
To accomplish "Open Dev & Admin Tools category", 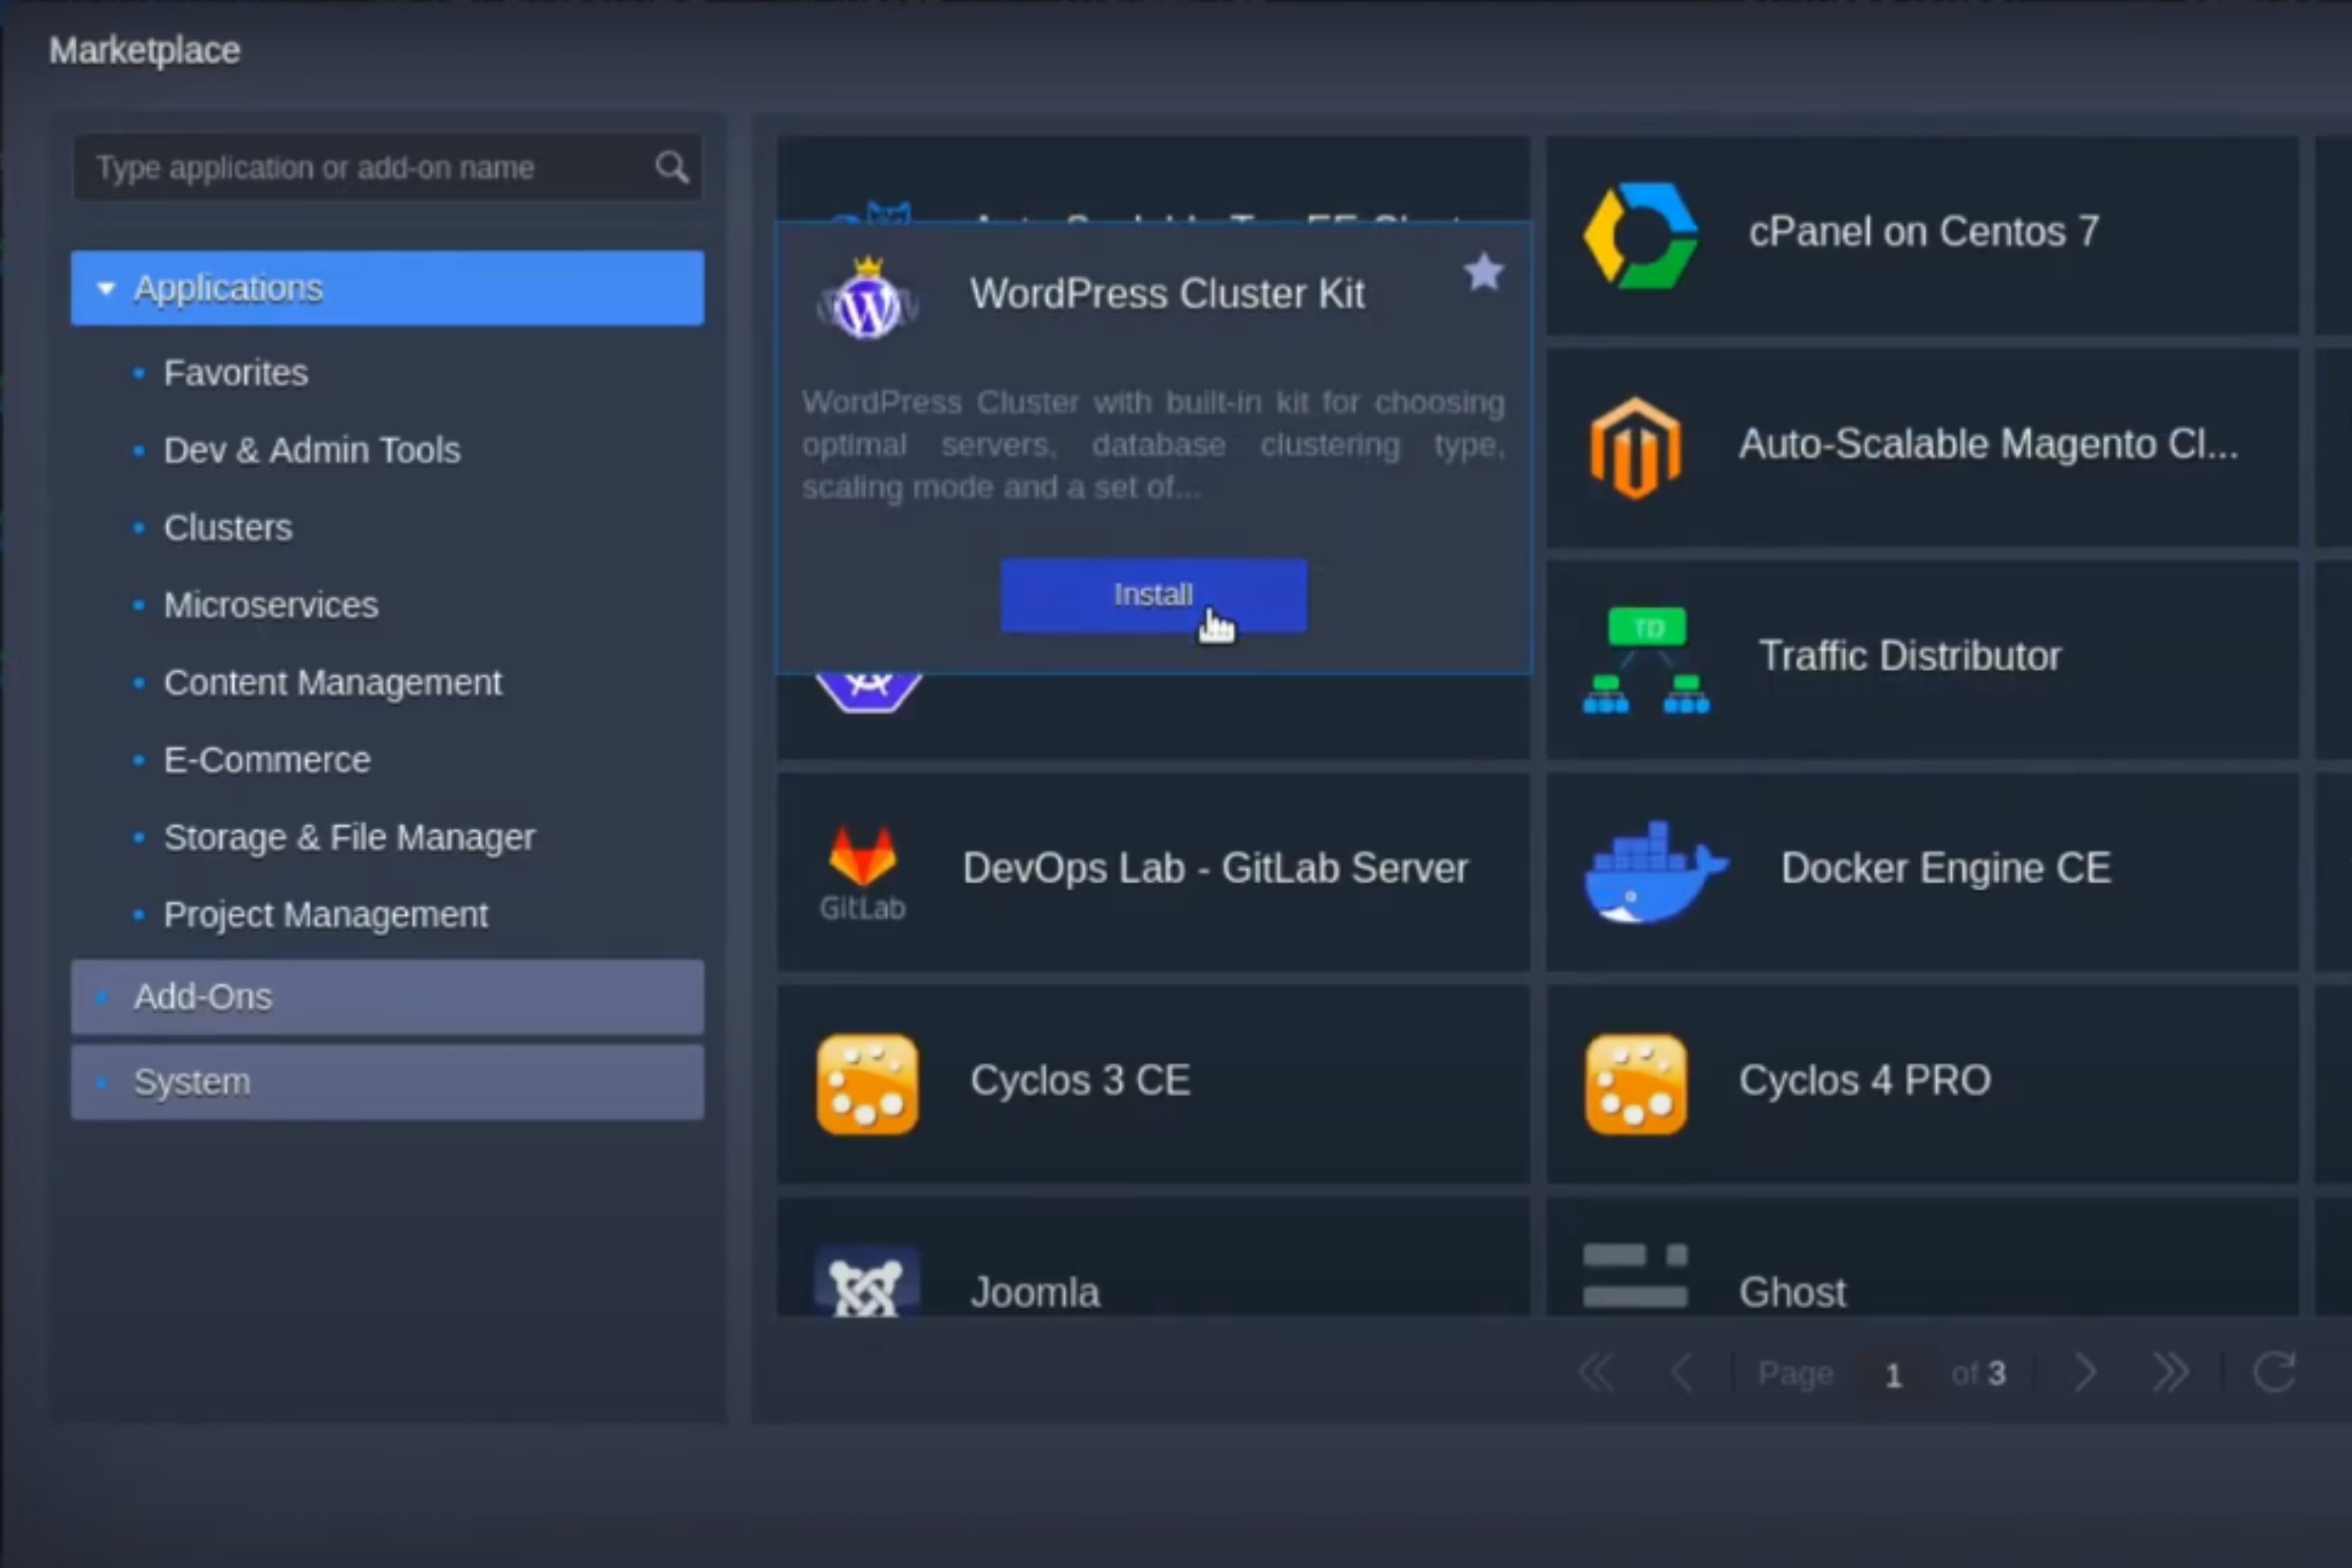I will click(x=312, y=450).
